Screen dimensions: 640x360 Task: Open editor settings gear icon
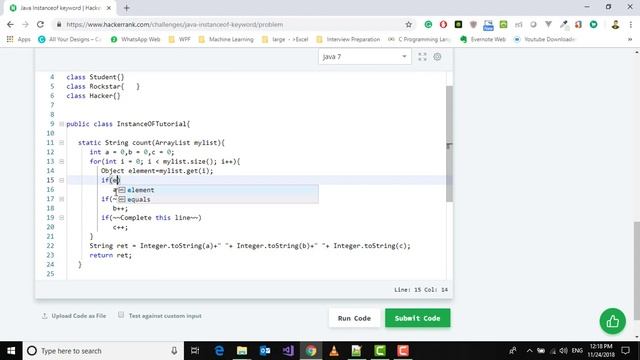point(437,57)
